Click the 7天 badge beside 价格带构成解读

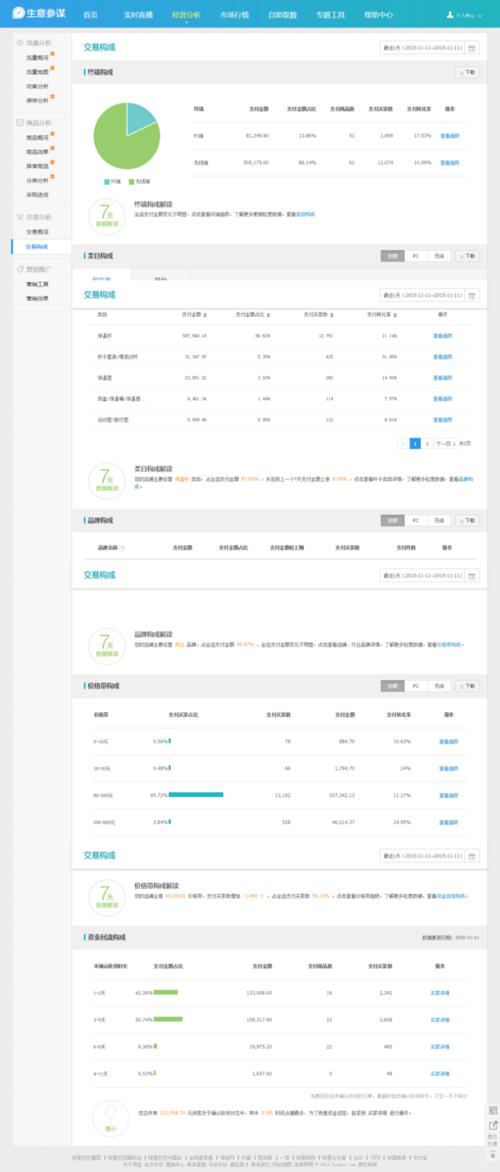click(x=106, y=898)
